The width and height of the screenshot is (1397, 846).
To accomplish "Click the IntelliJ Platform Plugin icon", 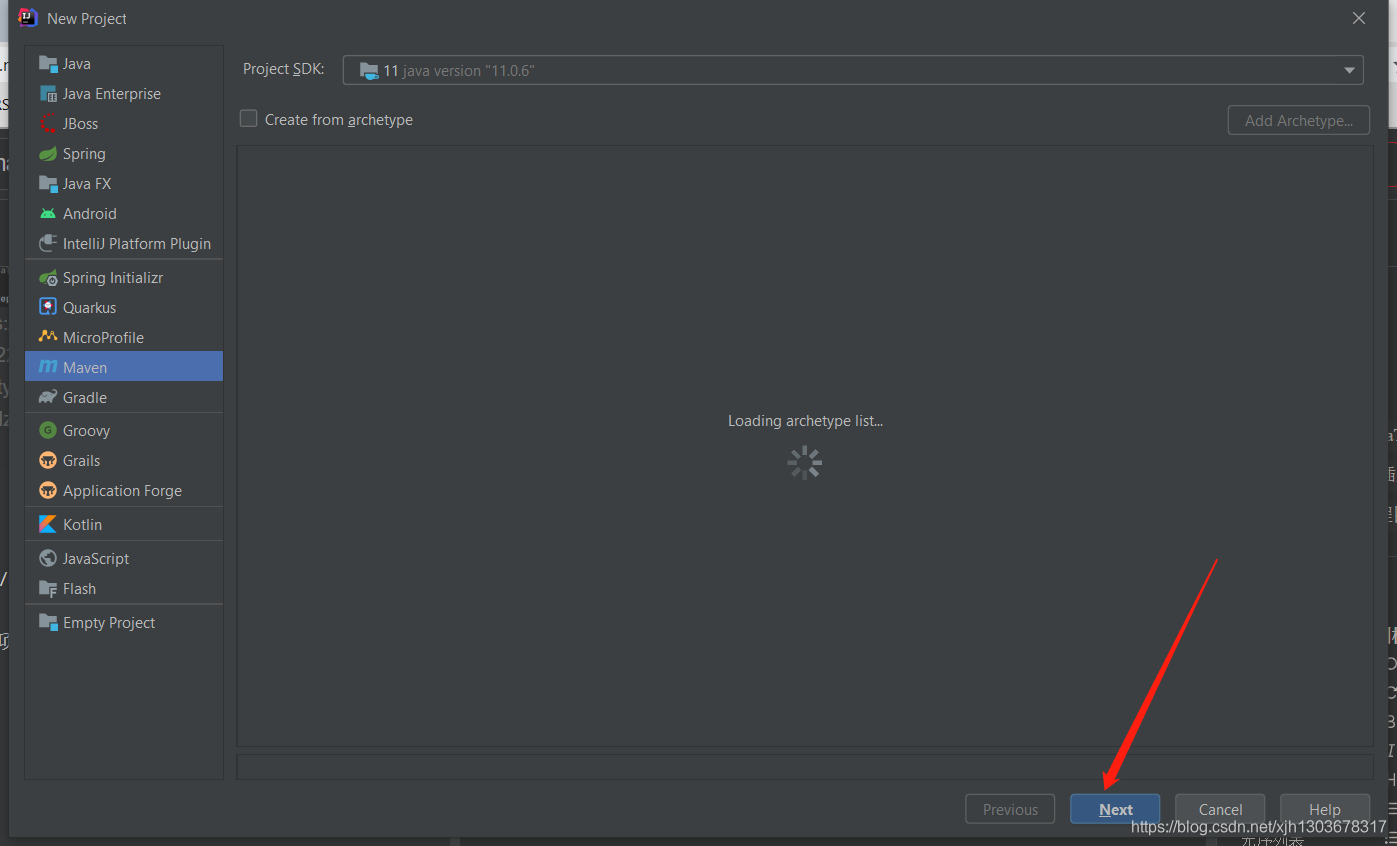I will [x=48, y=244].
